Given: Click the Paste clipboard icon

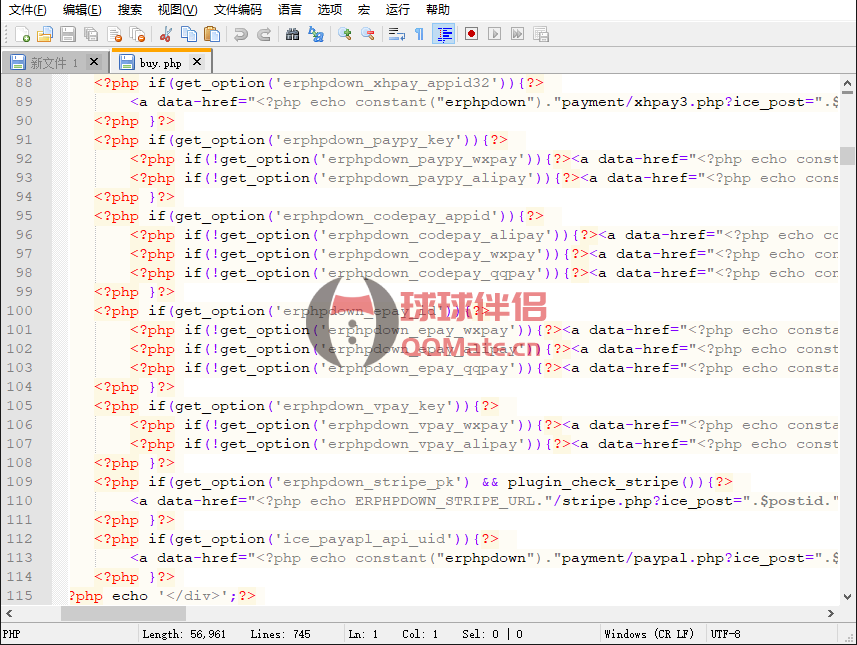Looking at the screenshot, I should (212, 34).
